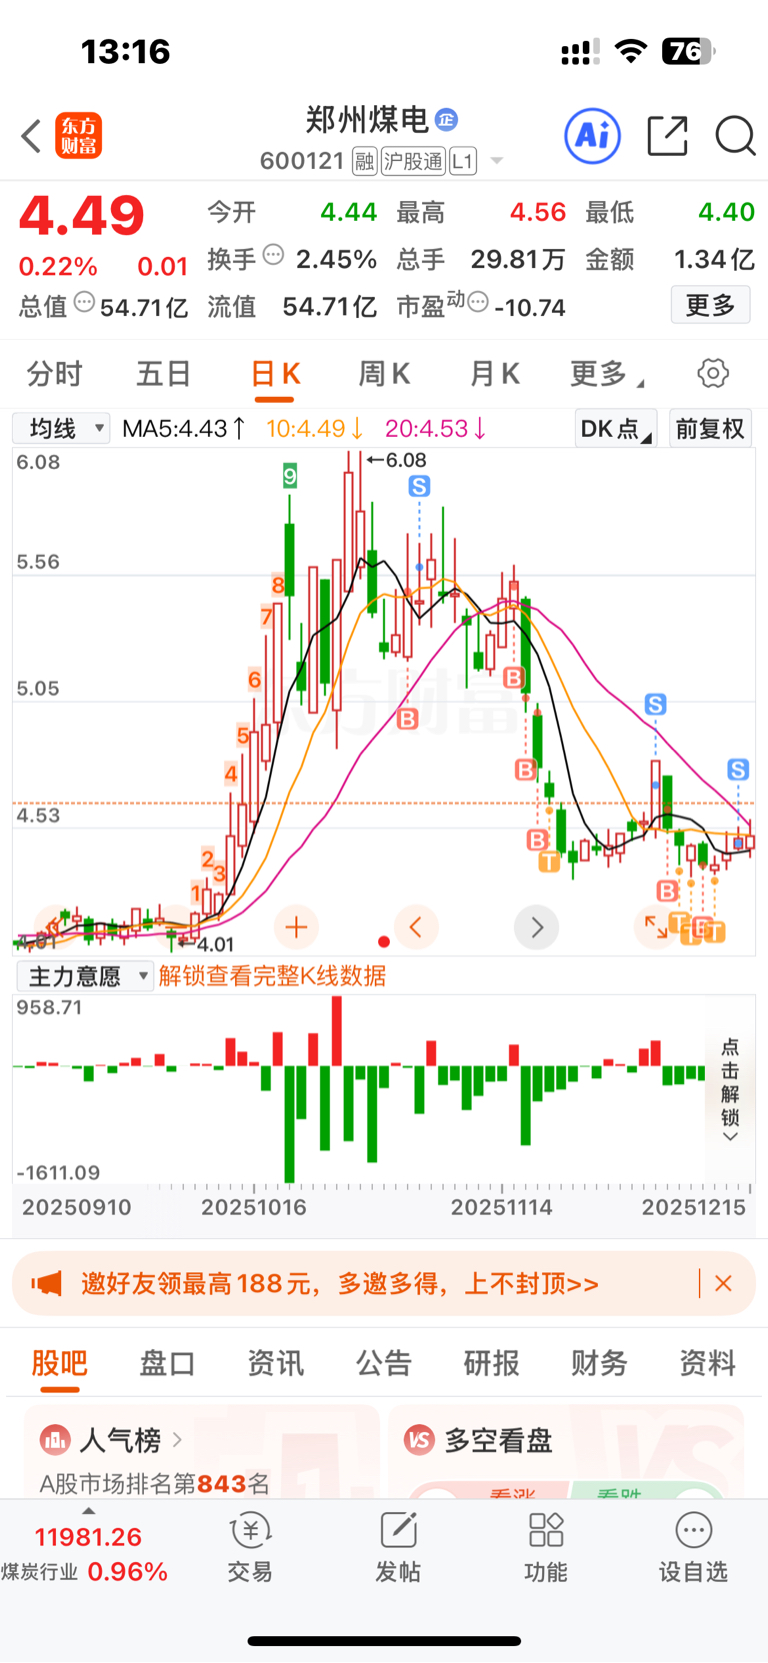Image resolution: width=768 pixels, height=1663 pixels.
Task: Click the 更多 quote details button
Action: click(710, 305)
